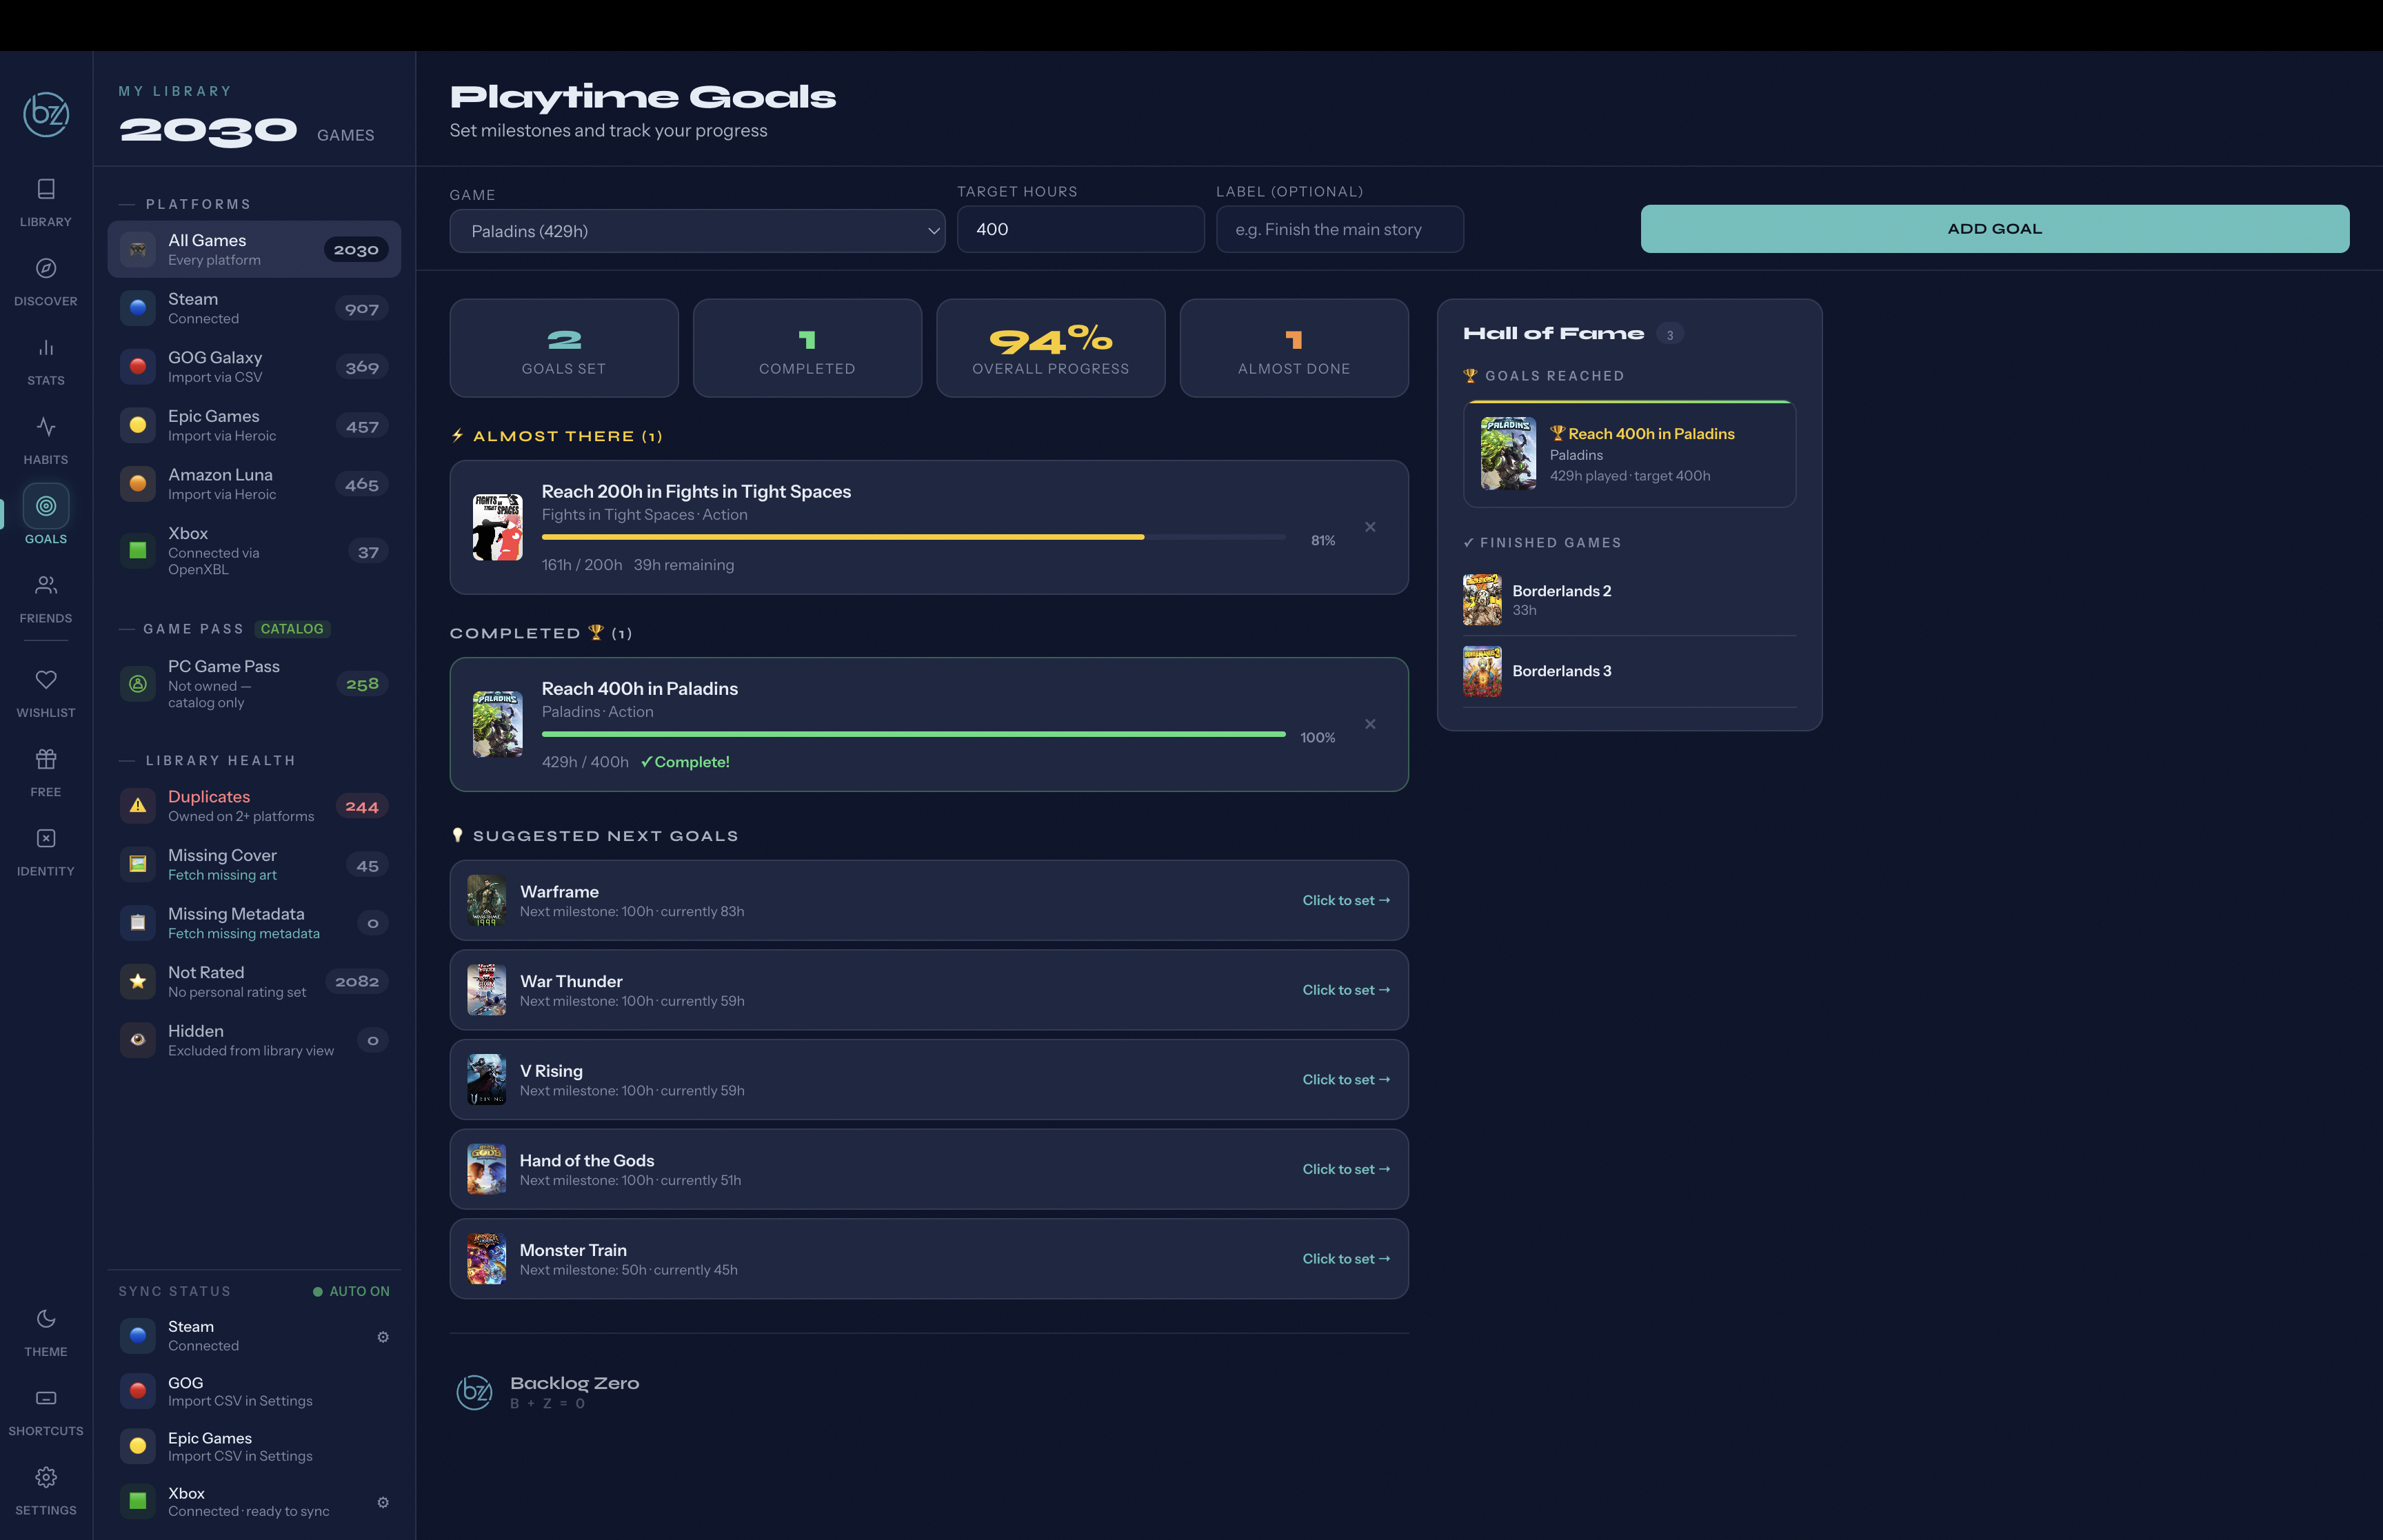
Task: Open the Settings gear in sidebar
Action: pos(46,1477)
